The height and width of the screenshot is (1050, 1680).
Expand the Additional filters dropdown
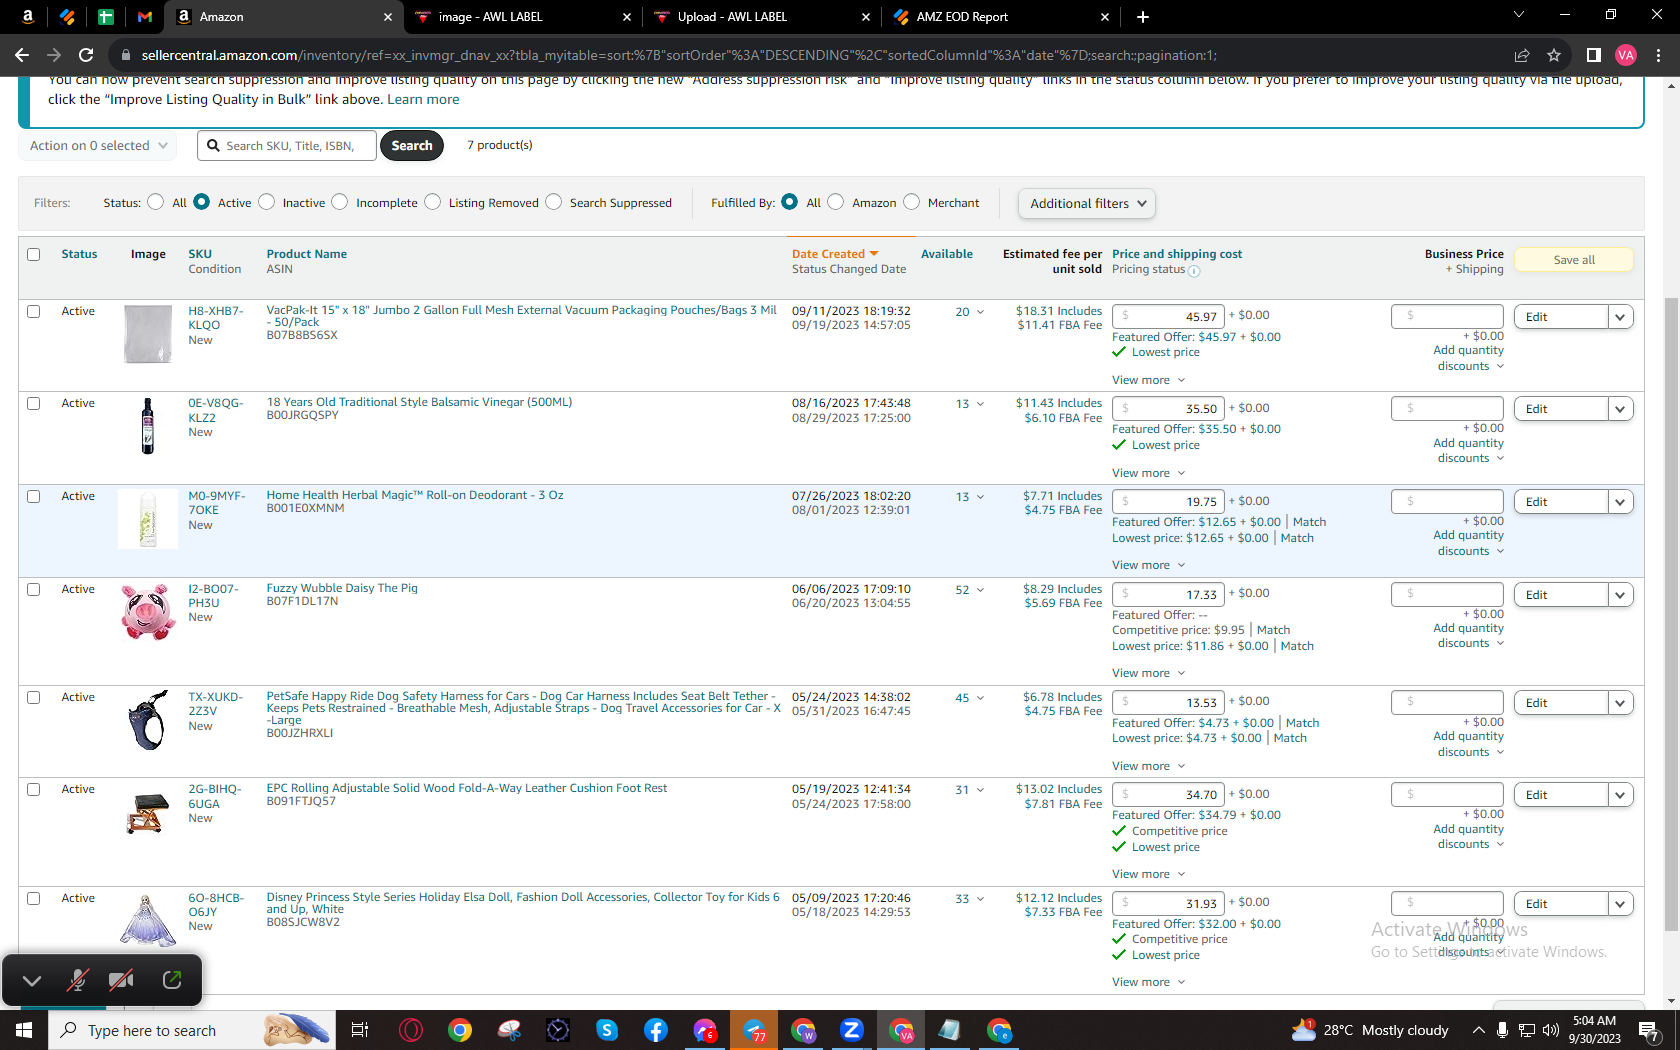tap(1087, 203)
